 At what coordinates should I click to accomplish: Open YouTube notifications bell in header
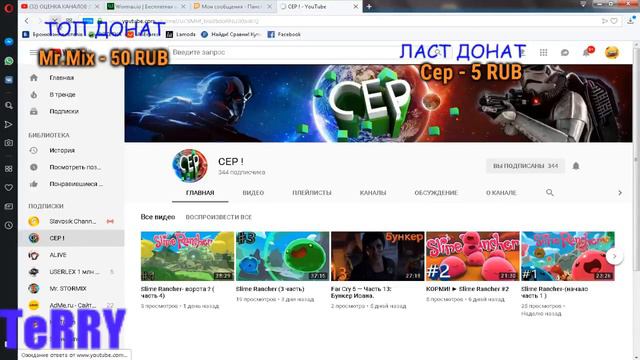pos(587,52)
